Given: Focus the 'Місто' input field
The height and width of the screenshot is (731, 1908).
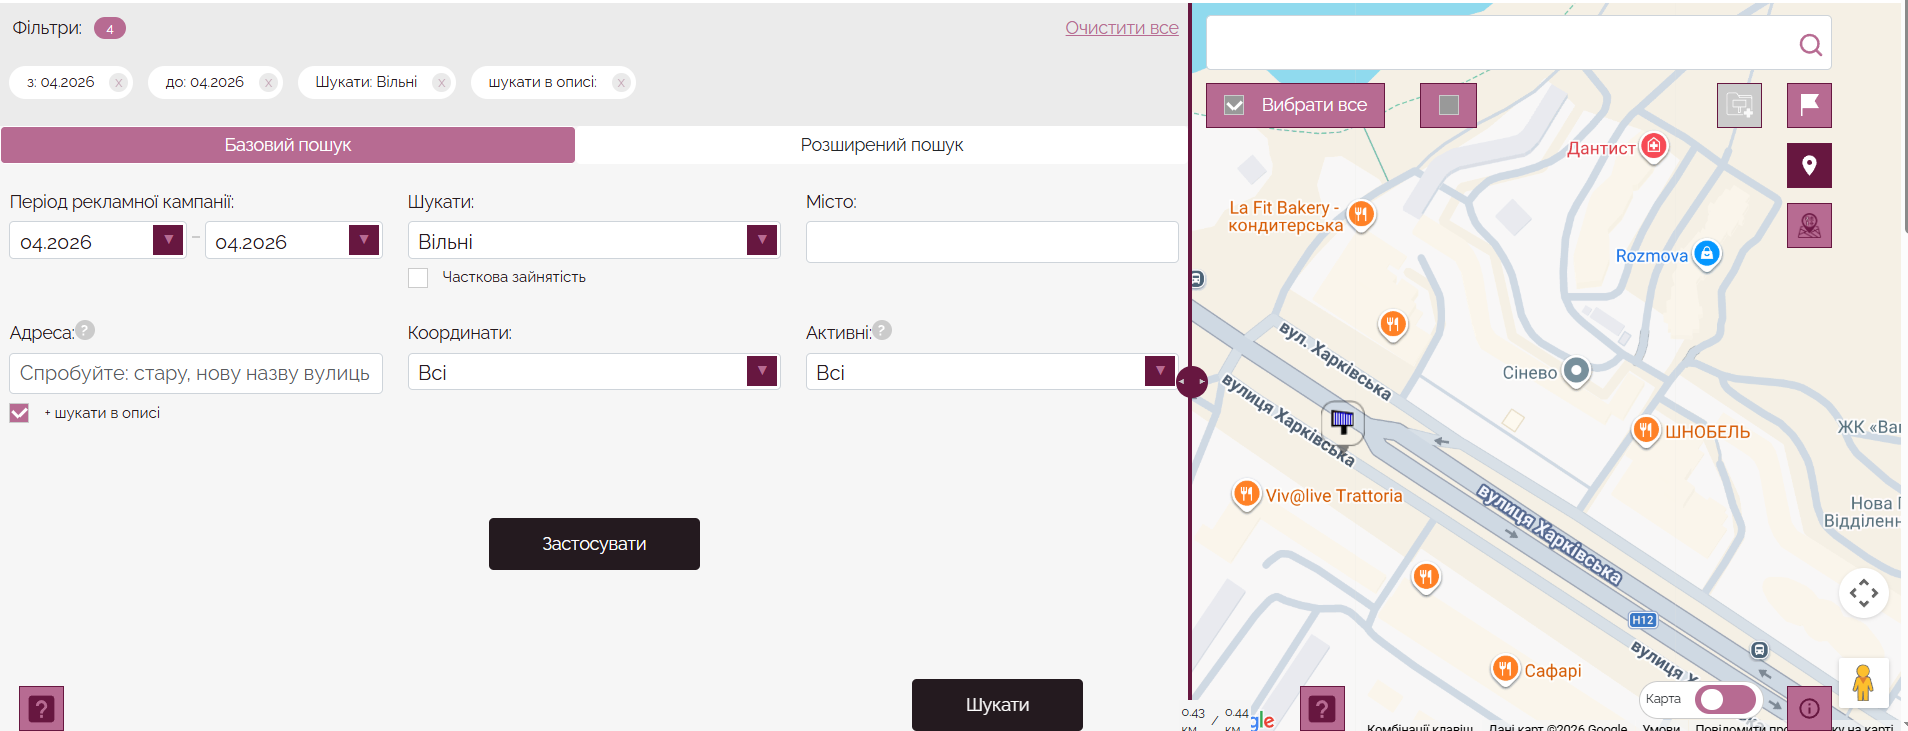Looking at the screenshot, I should [992, 242].
